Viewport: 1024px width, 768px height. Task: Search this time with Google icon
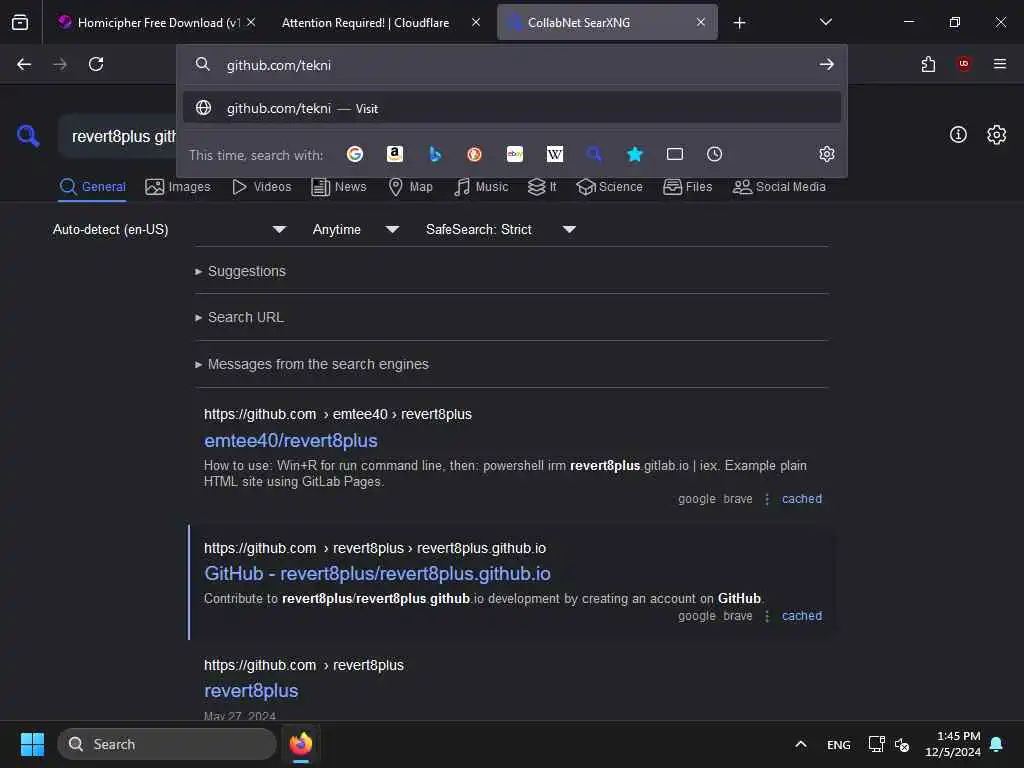coord(355,154)
